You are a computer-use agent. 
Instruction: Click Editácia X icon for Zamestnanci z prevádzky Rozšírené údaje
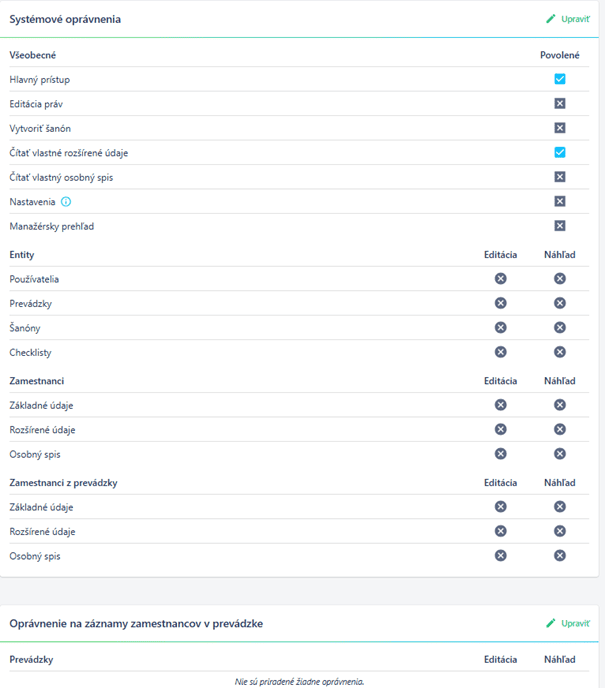coord(501,531)
